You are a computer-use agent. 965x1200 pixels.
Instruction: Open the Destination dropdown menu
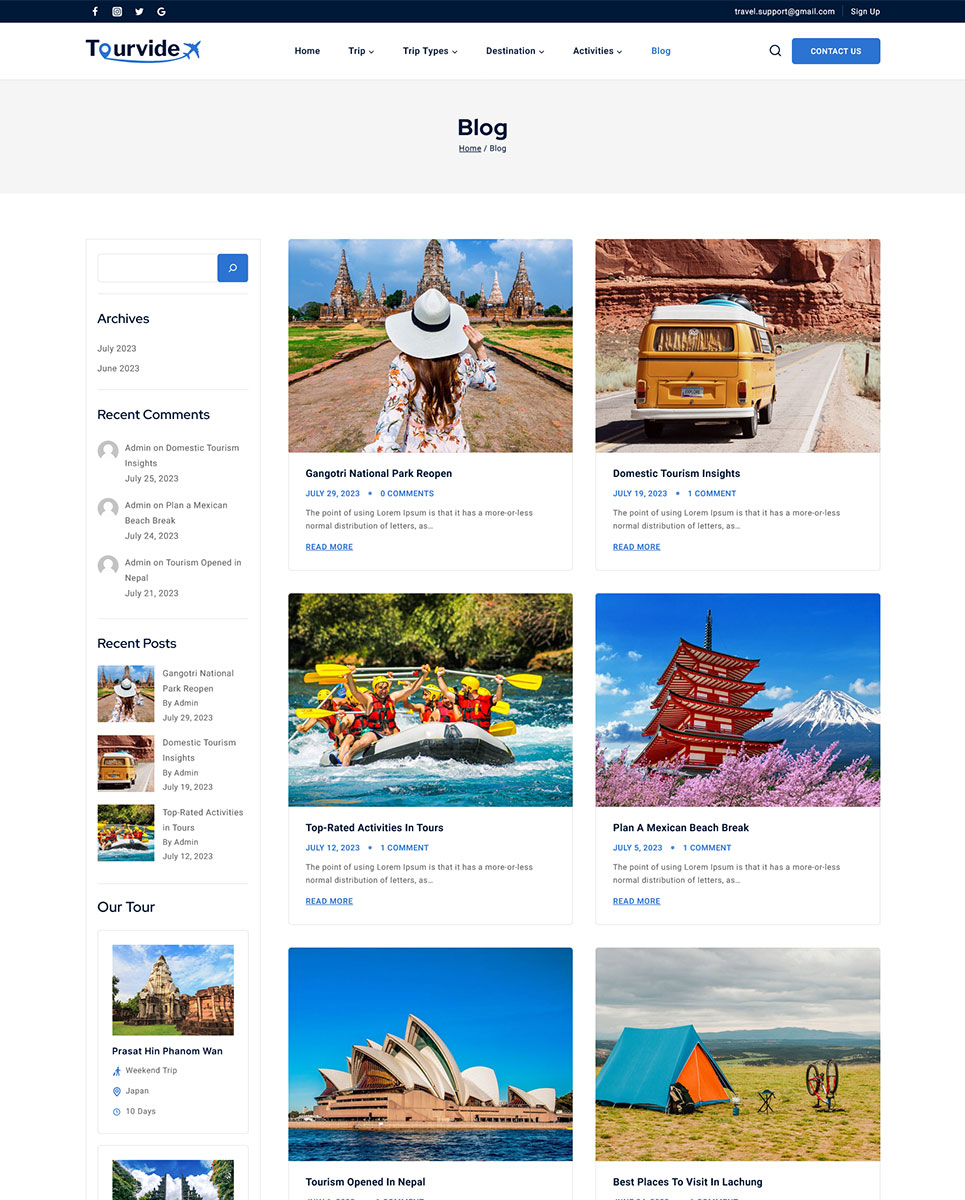pyautogui.click(x=515, y=51)
